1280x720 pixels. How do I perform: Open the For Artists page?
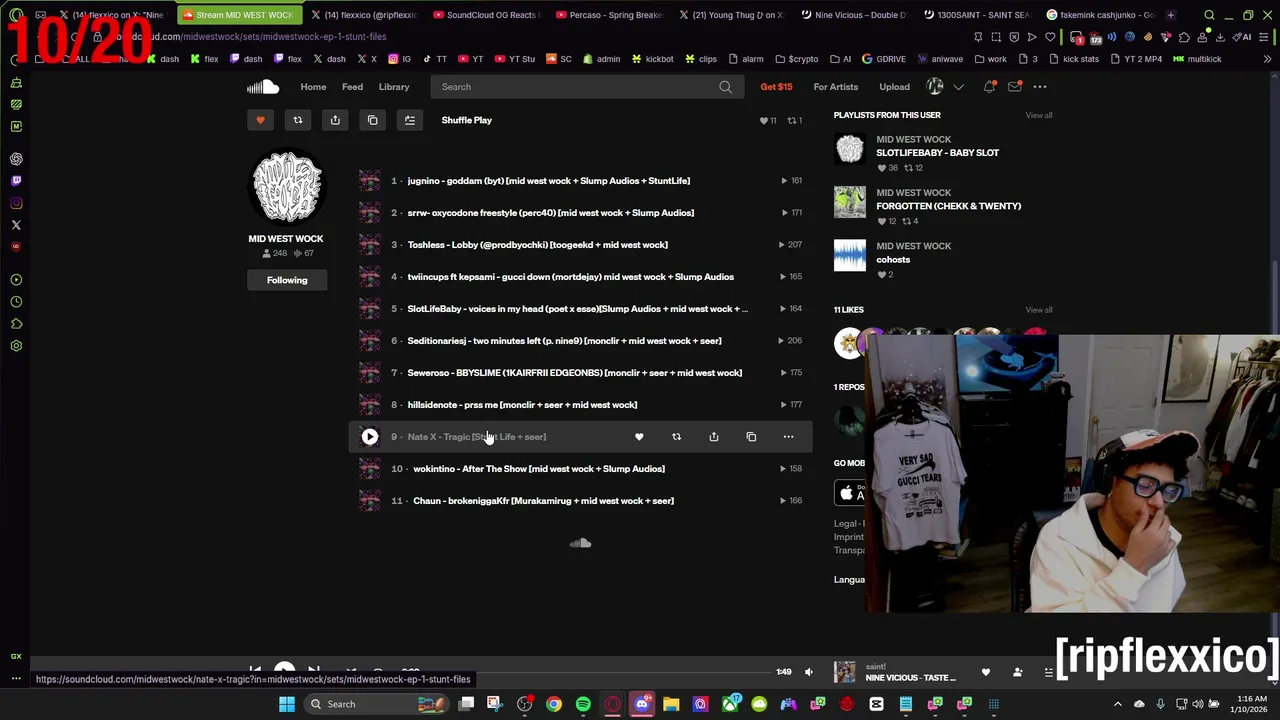click(x=836, y=87)
